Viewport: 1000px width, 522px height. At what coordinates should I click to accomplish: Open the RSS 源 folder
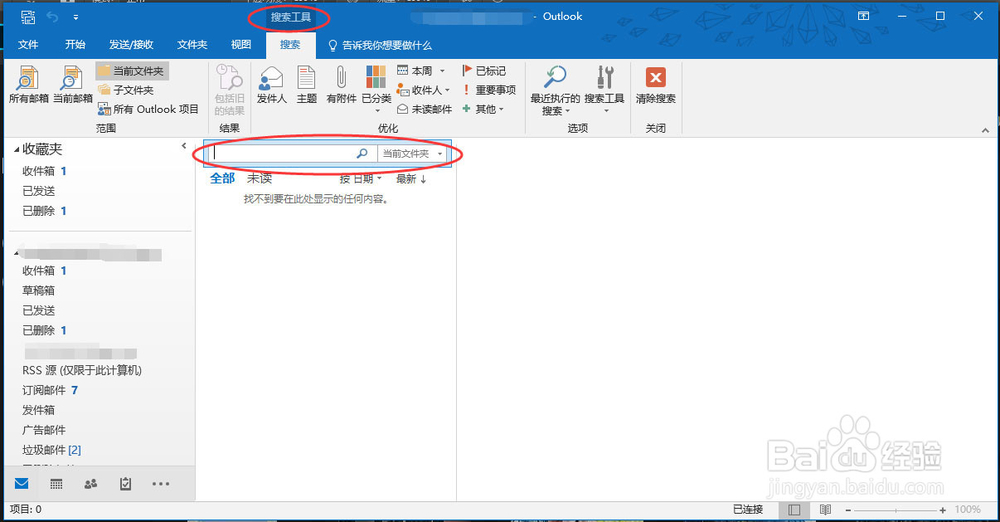tap(82, 370)
